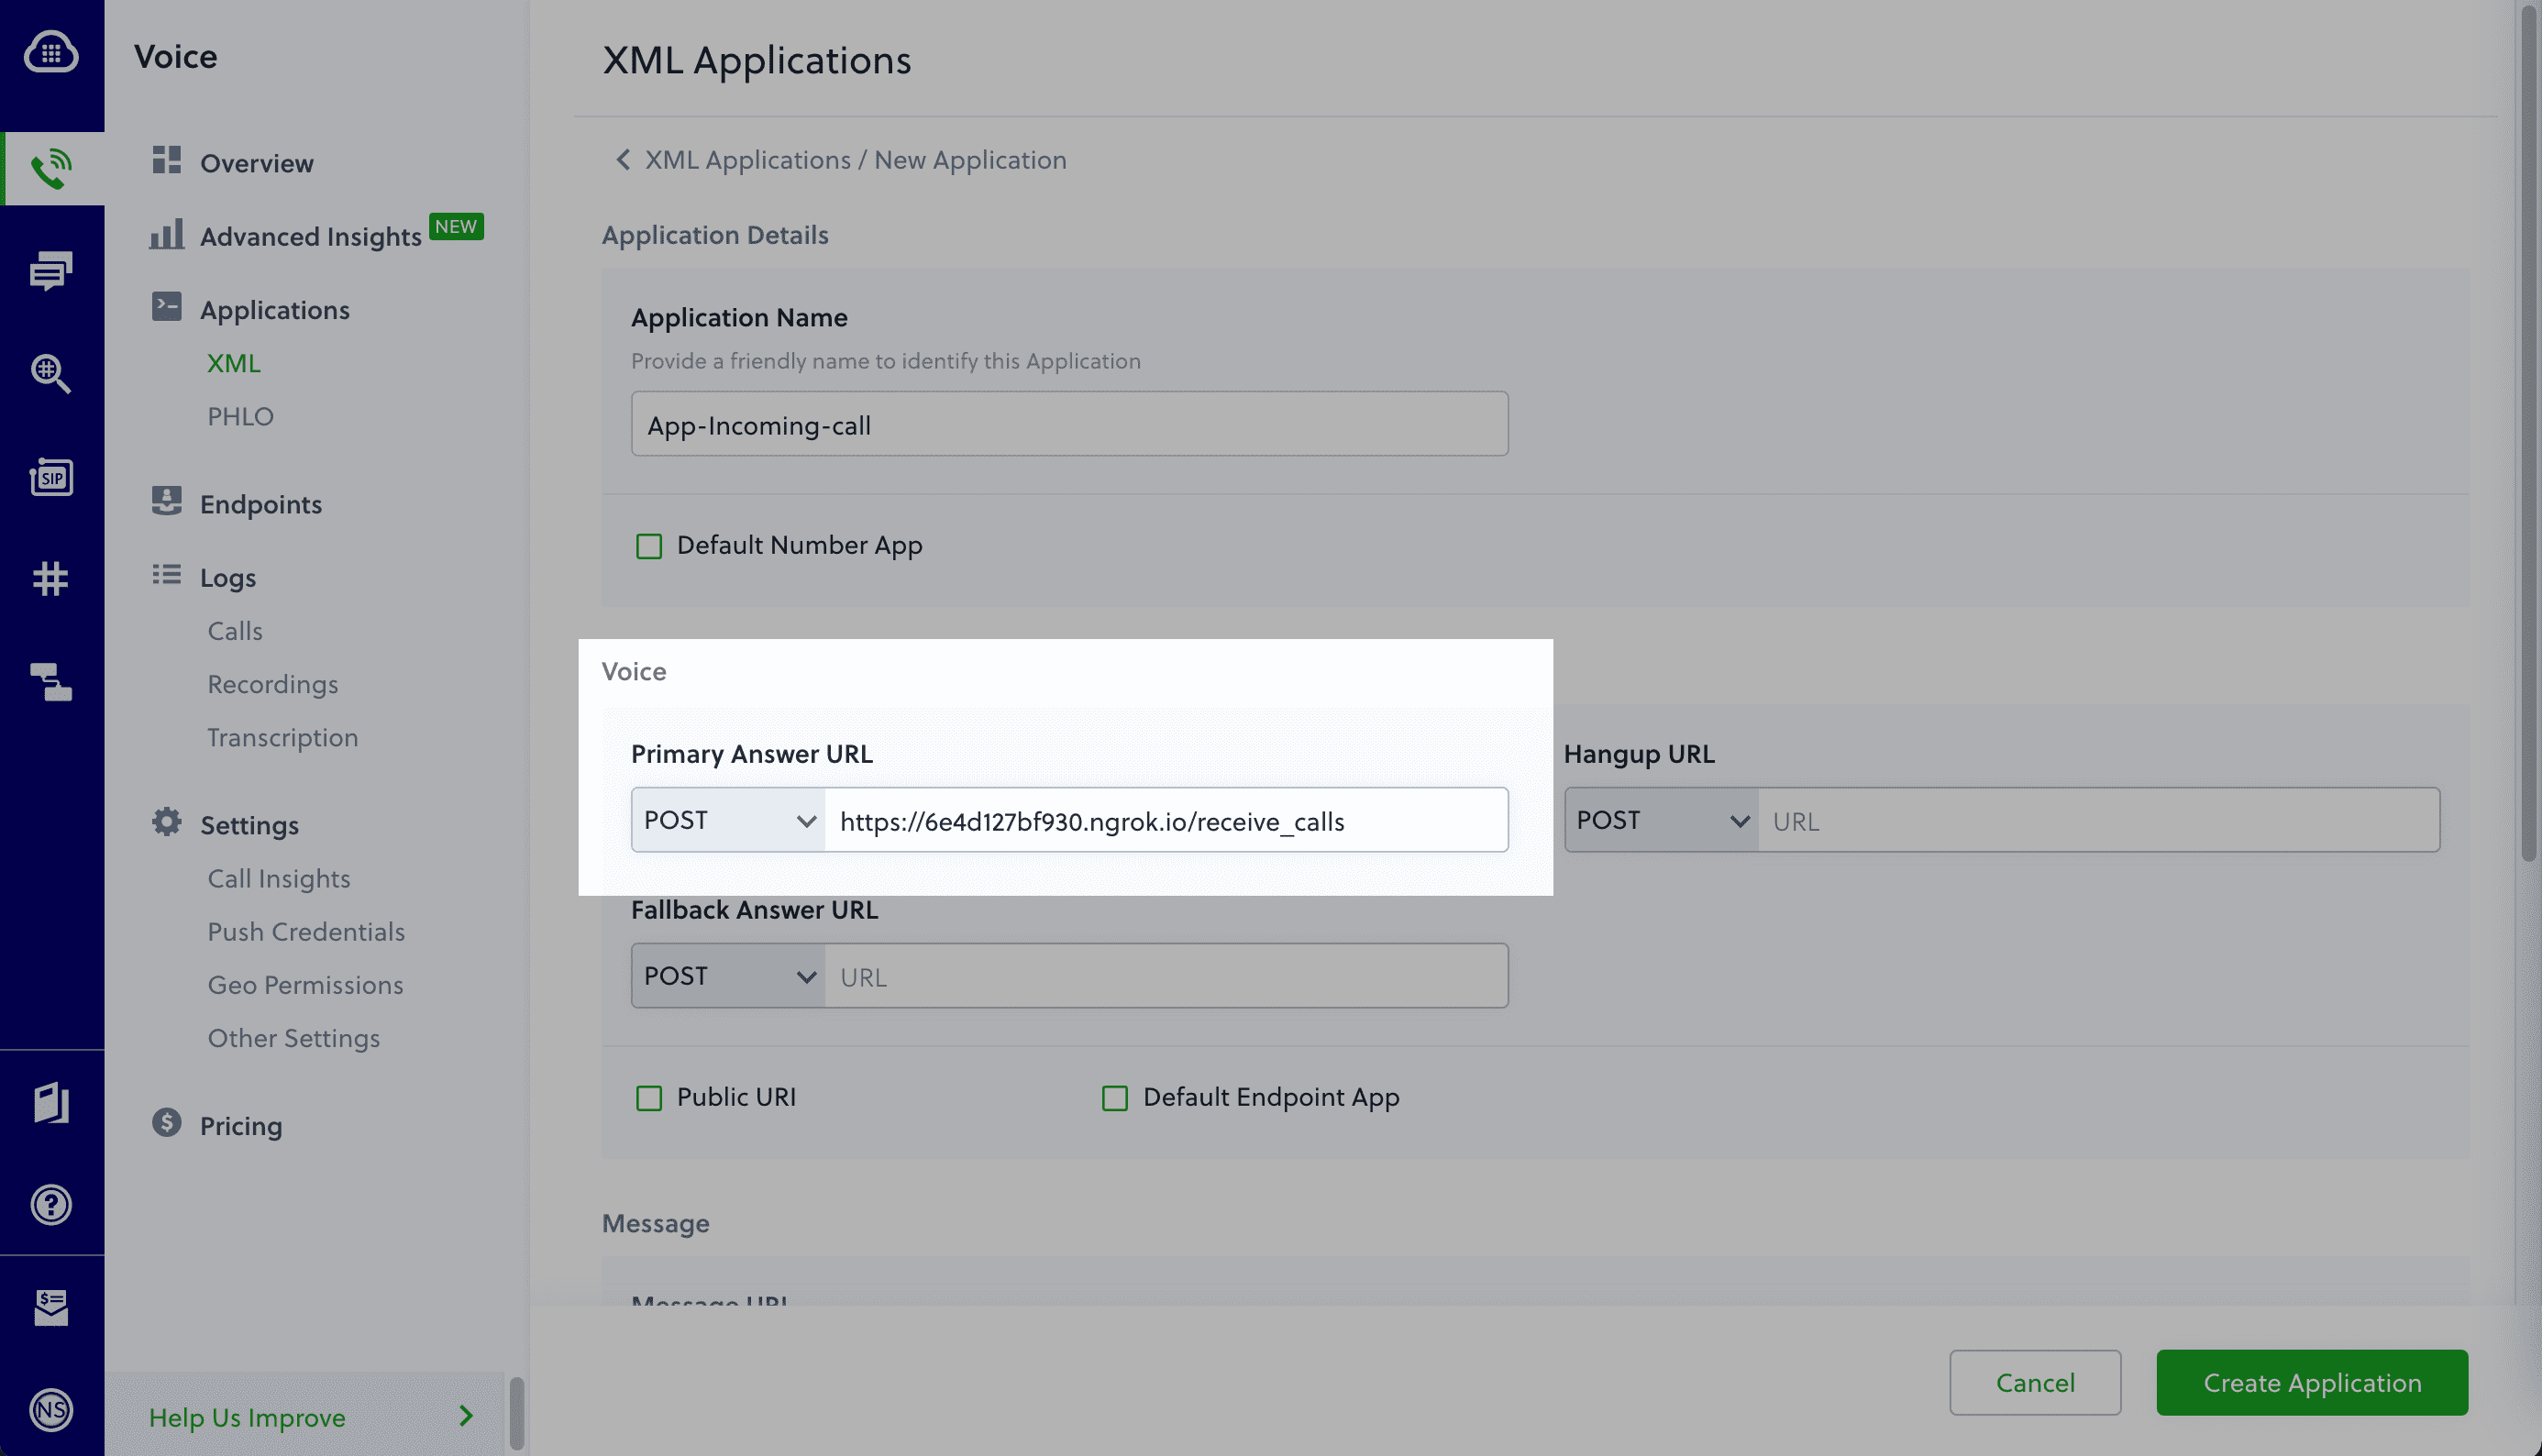Image resolution: width=2542 pixels, height=1456 pixels.
Task: Click the Pricing dollar icon
Action: pyautogui.click(x=166, y=1124)
